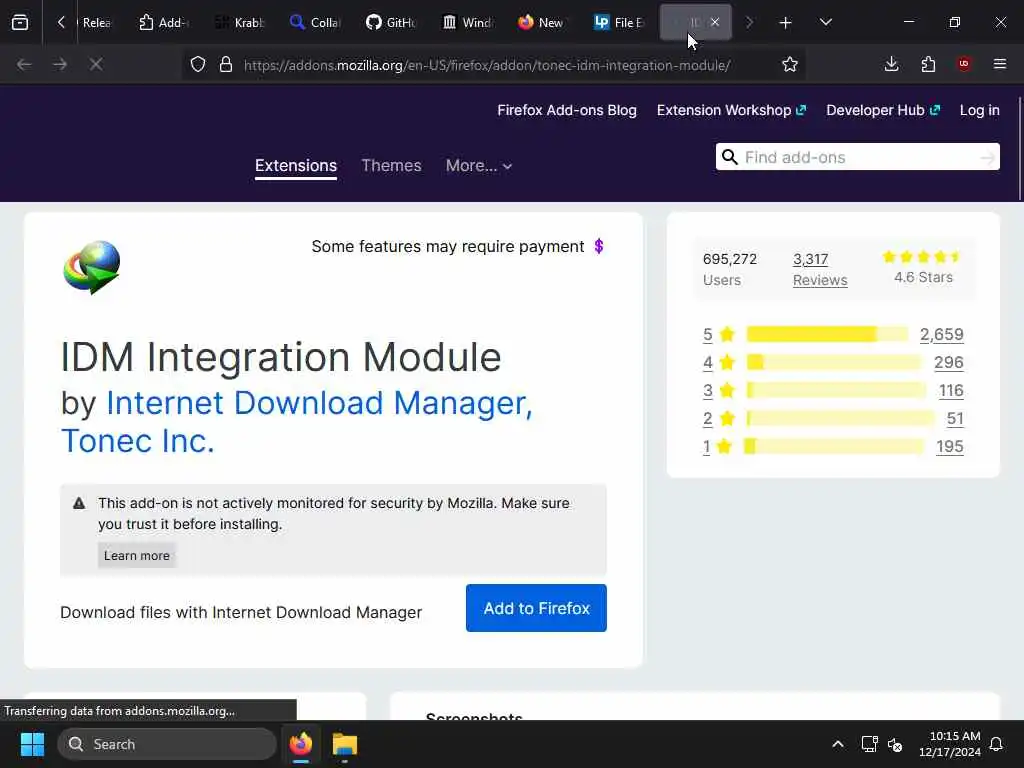
Task: Go back with the back arrow
Action: [24, 64]
